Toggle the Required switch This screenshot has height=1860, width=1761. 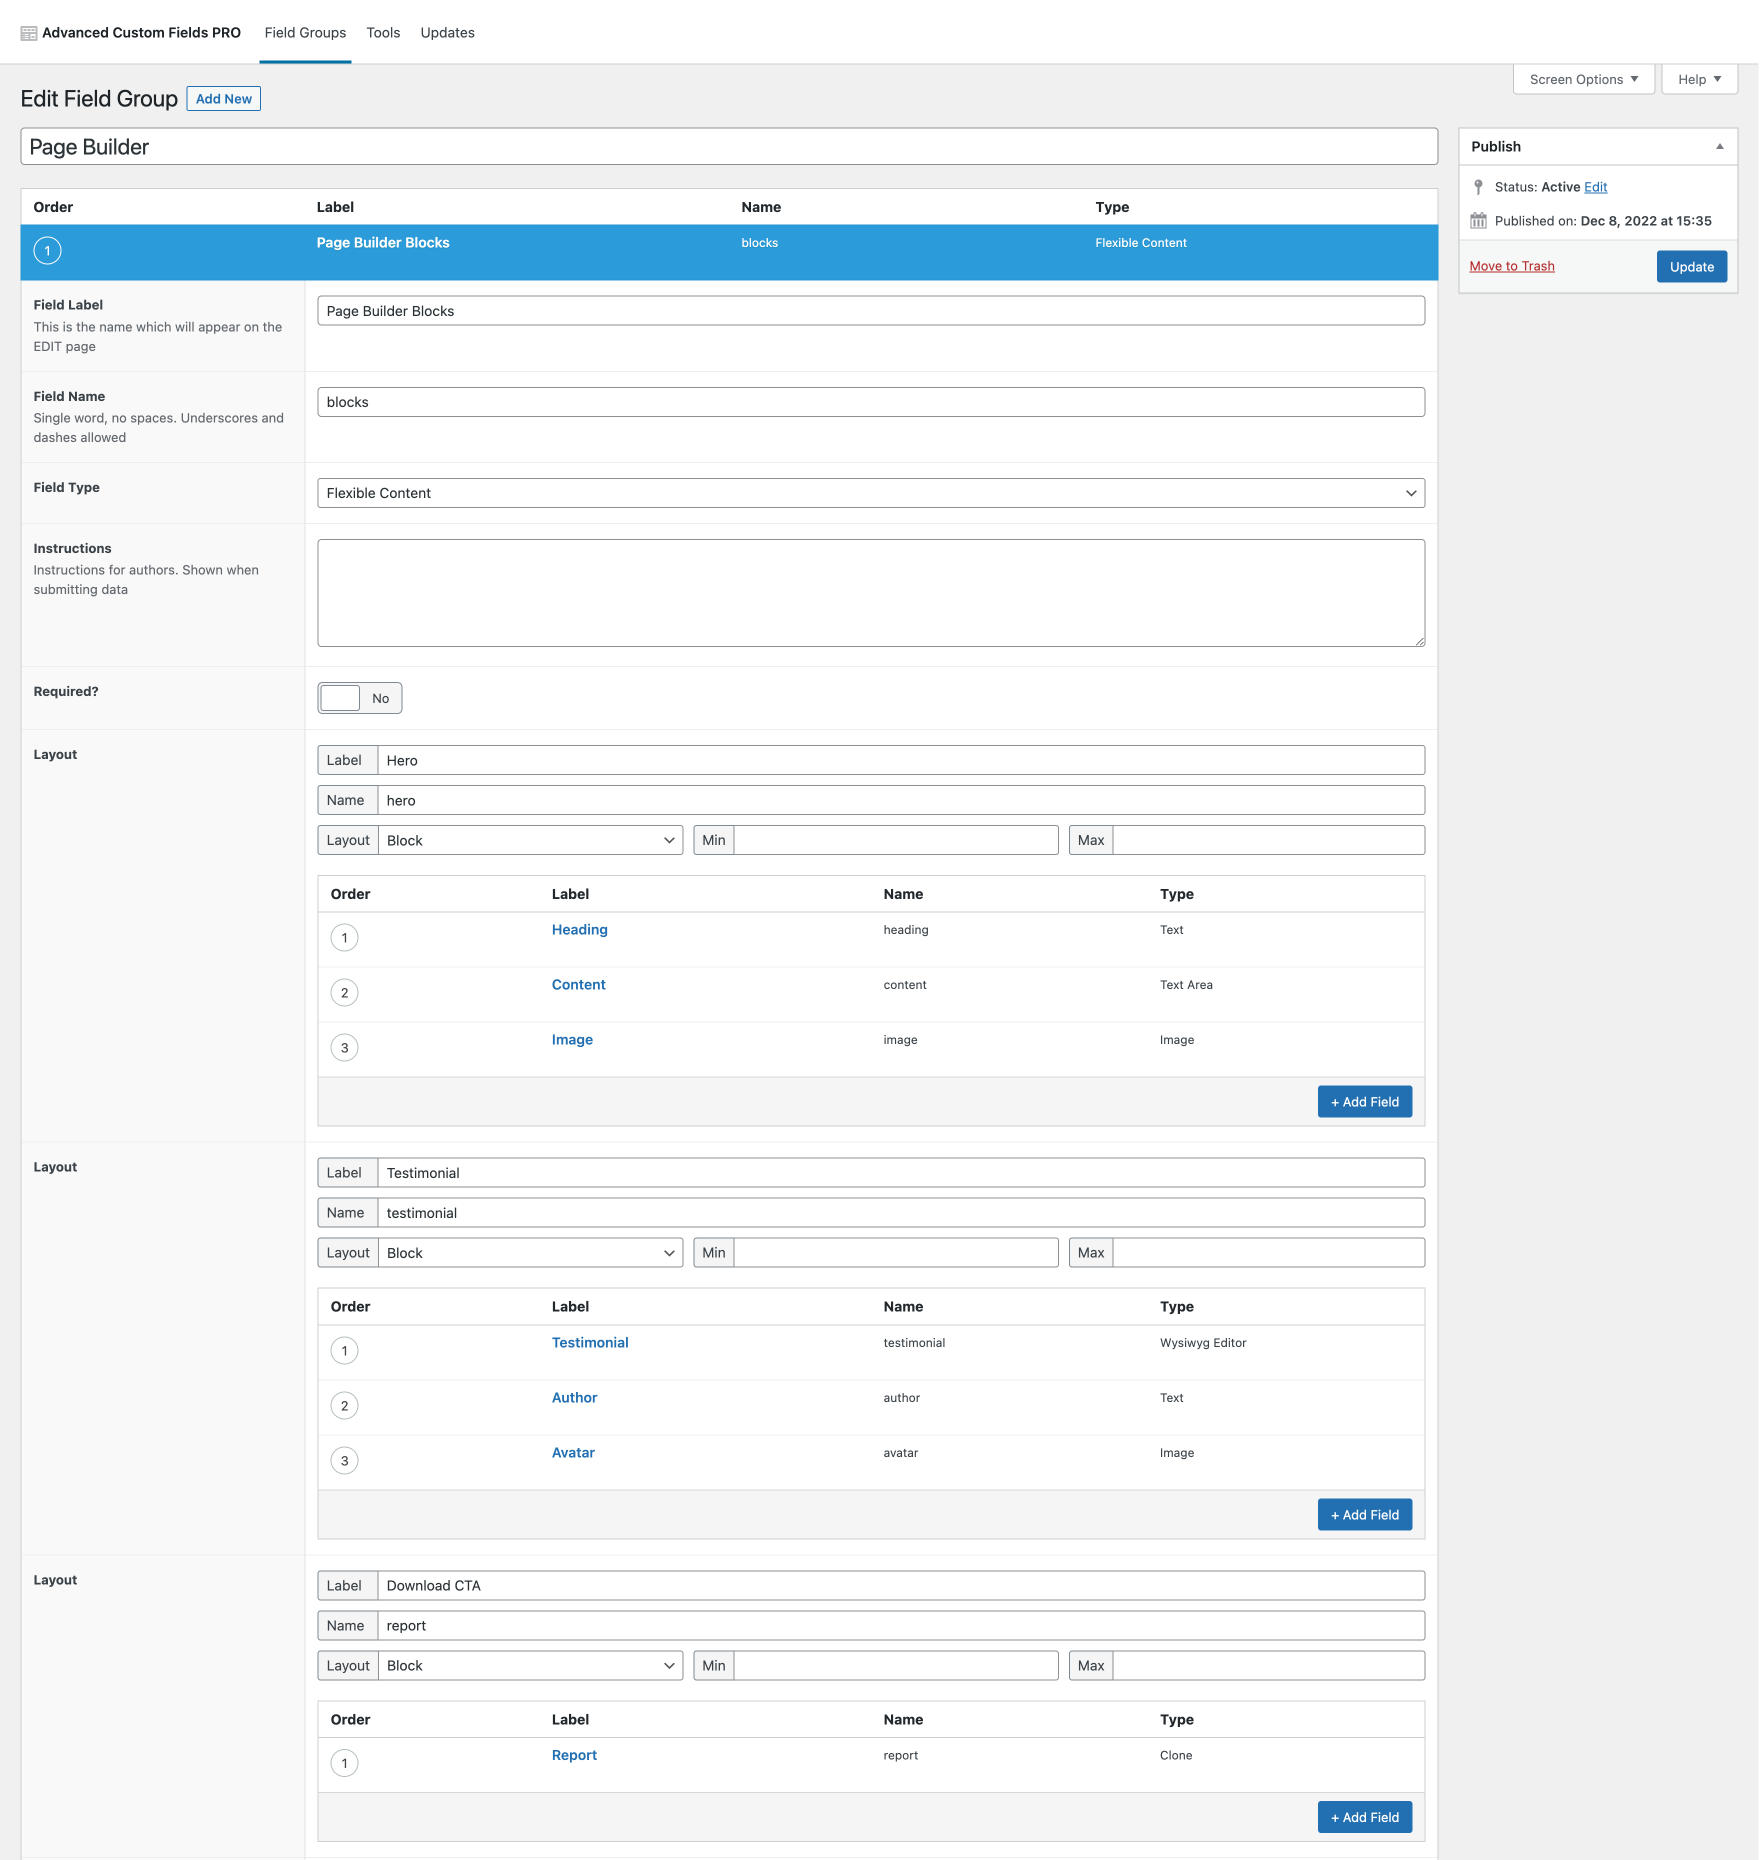(x=360, y=698)
